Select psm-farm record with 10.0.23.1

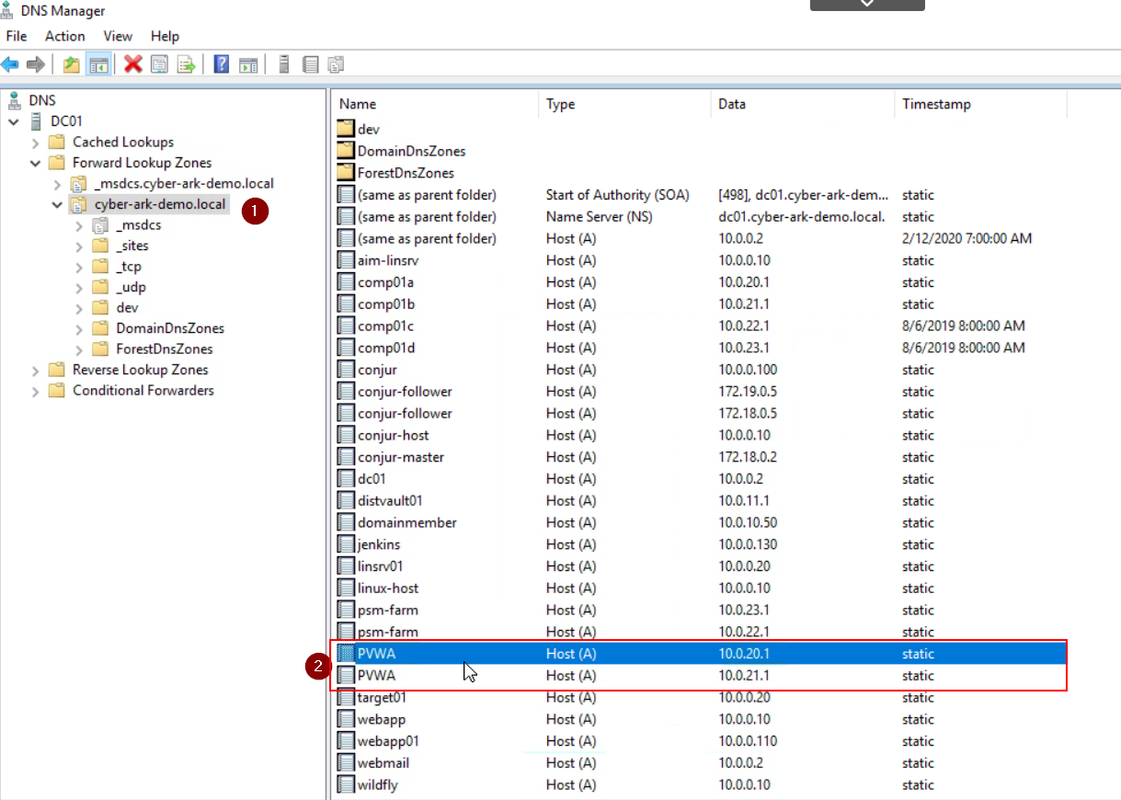(x=701, y=610)
